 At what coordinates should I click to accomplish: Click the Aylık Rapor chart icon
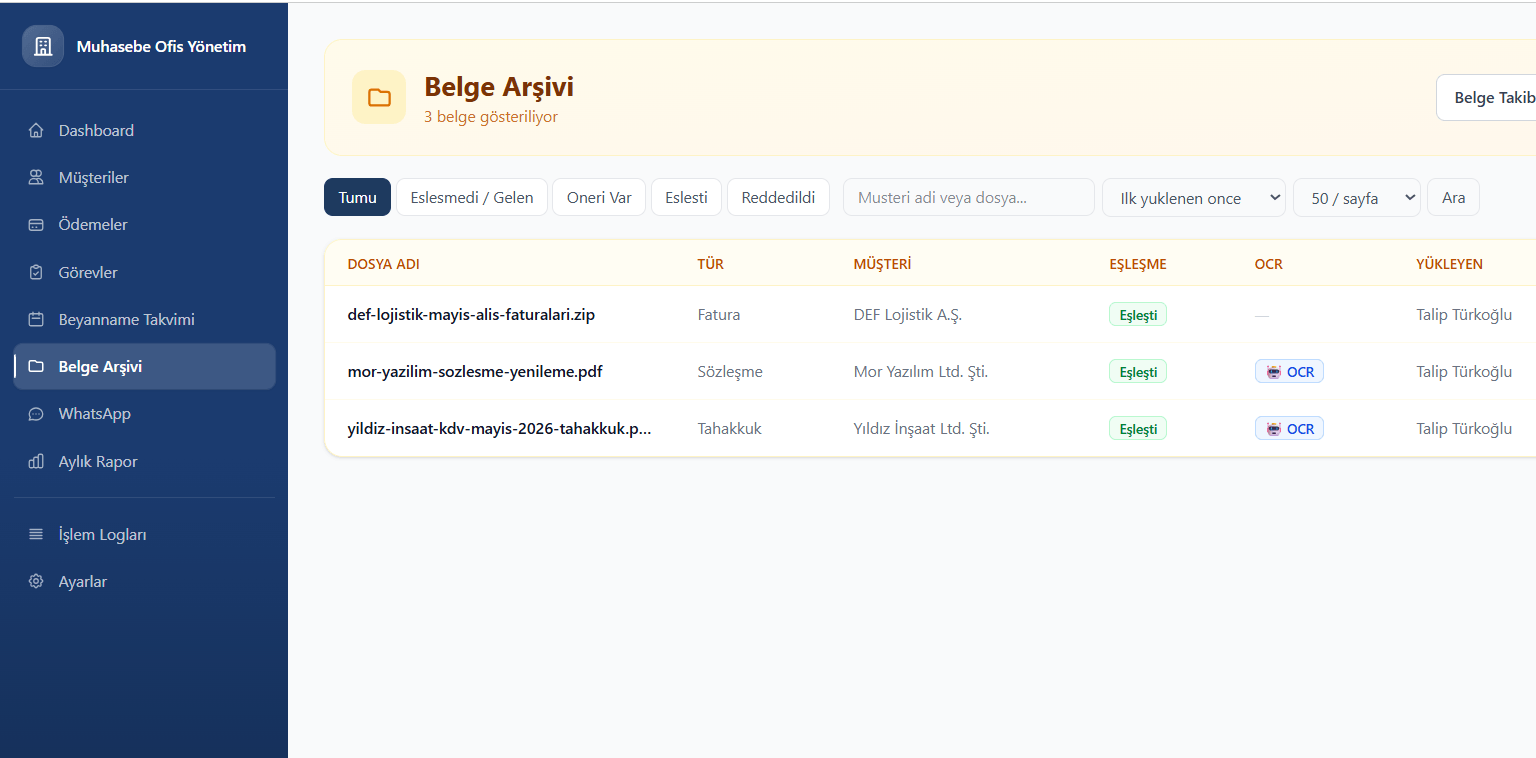tap(36, 461)
